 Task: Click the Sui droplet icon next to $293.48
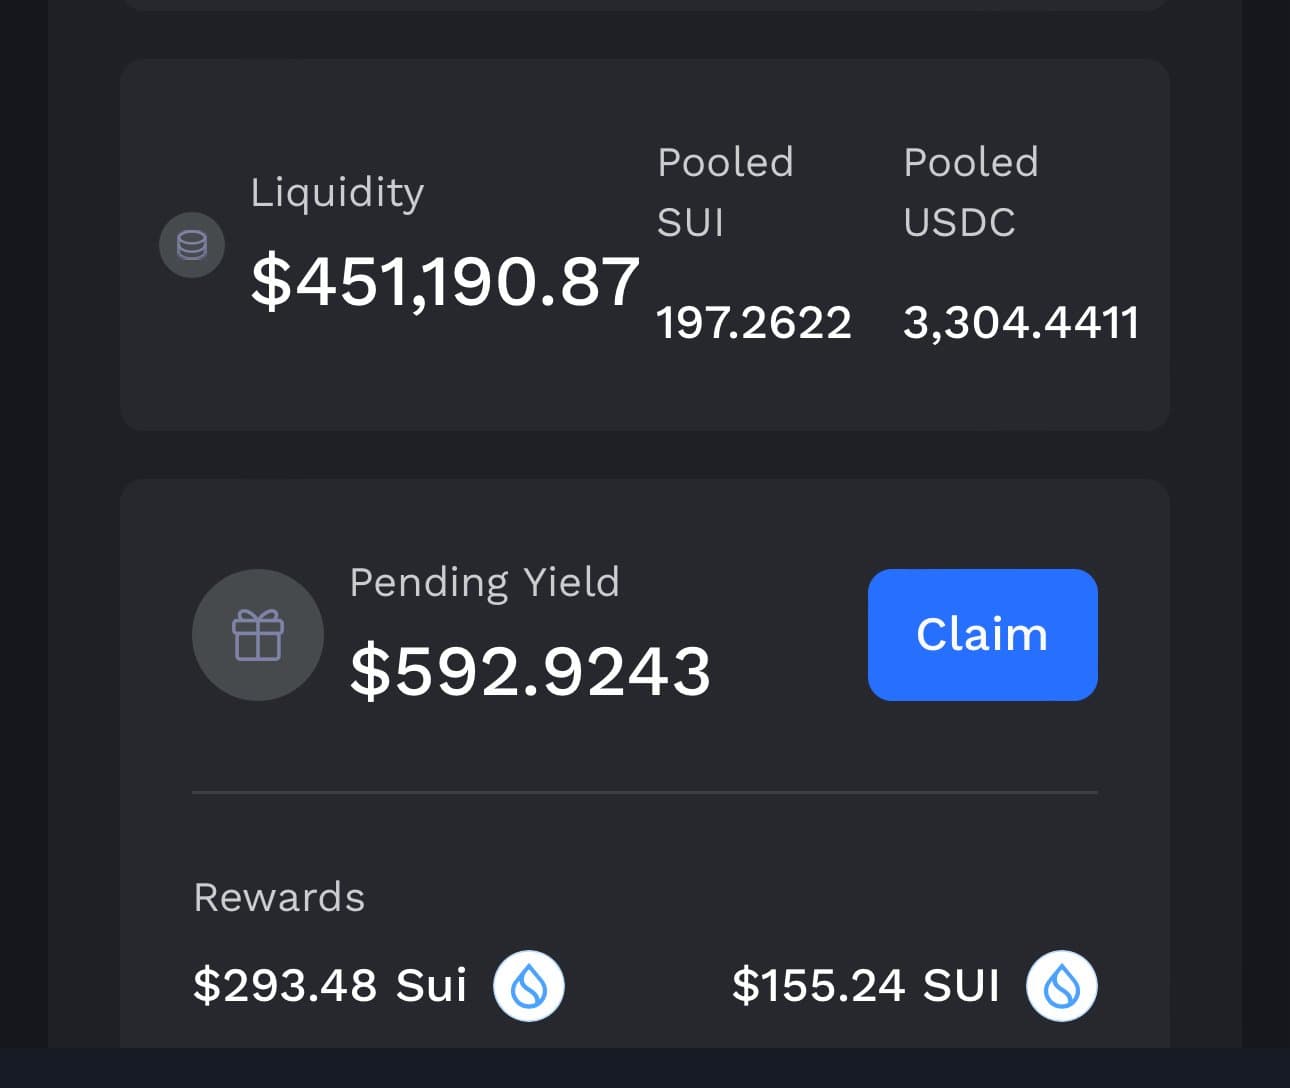click(529, 986)
